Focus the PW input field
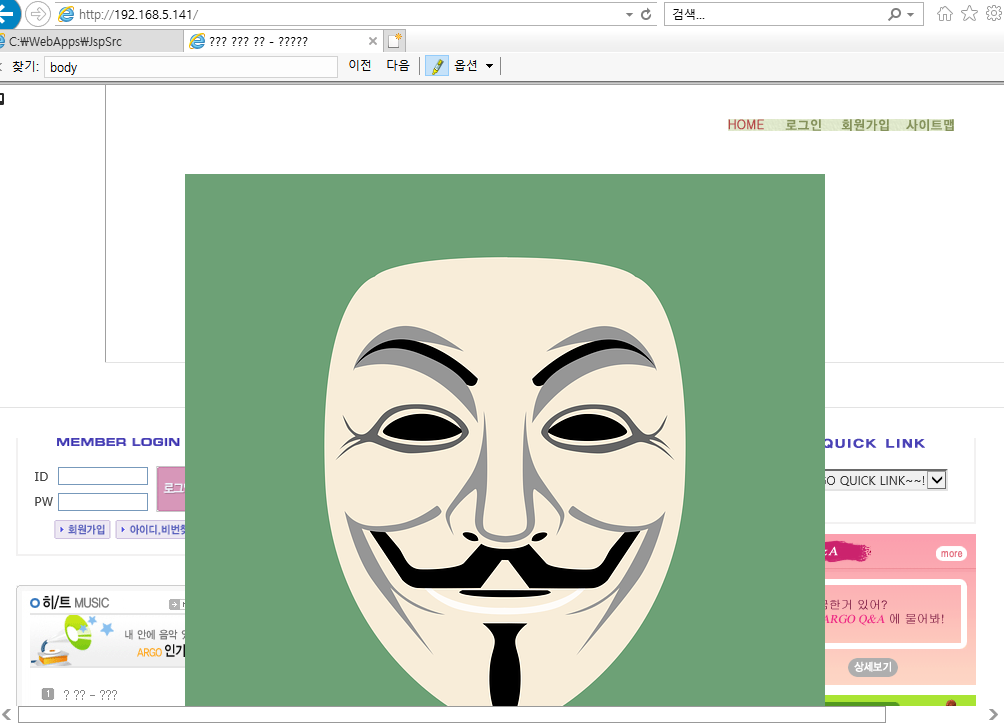Image resolution: width=1004 pixels, height=723 pixels. pyautogui.click(x=103, y=501)
